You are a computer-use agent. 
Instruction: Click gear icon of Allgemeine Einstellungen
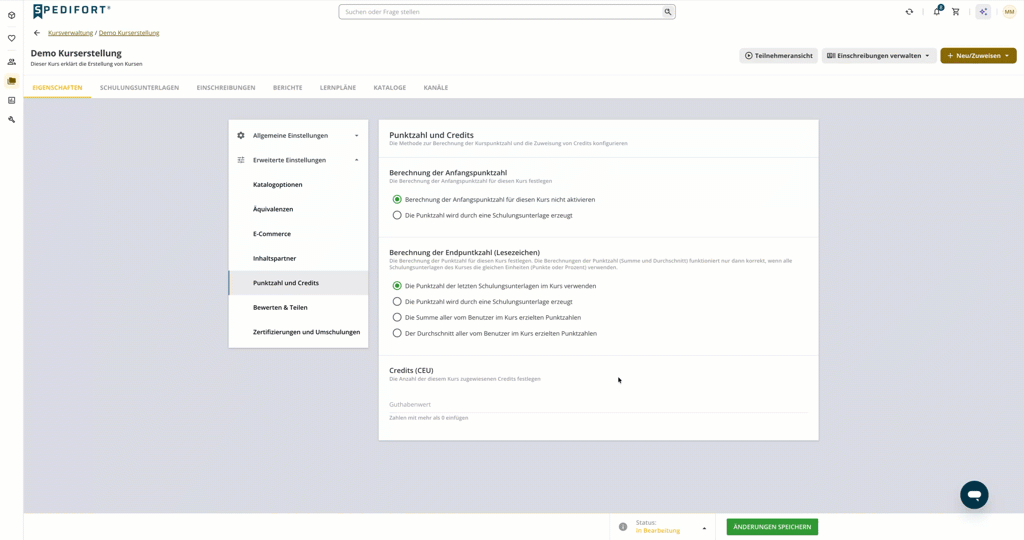coord(240,136)
